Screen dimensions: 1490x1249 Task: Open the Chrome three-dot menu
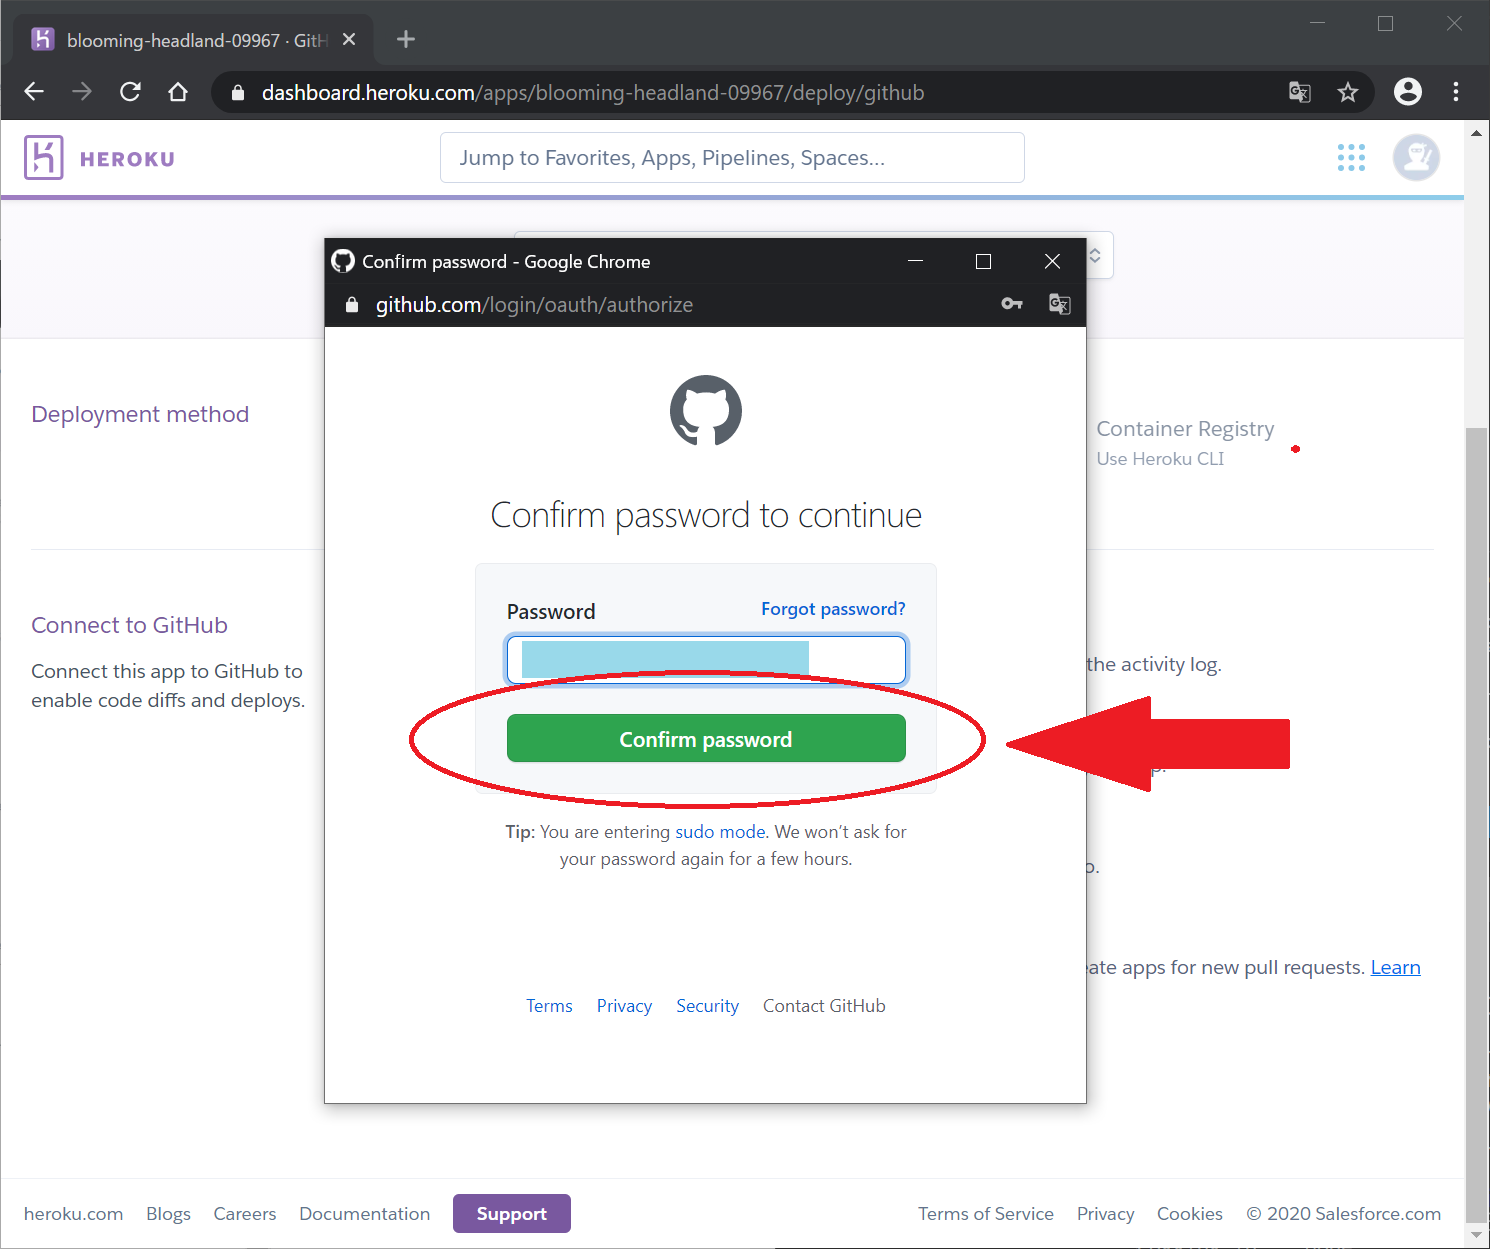1456,92
